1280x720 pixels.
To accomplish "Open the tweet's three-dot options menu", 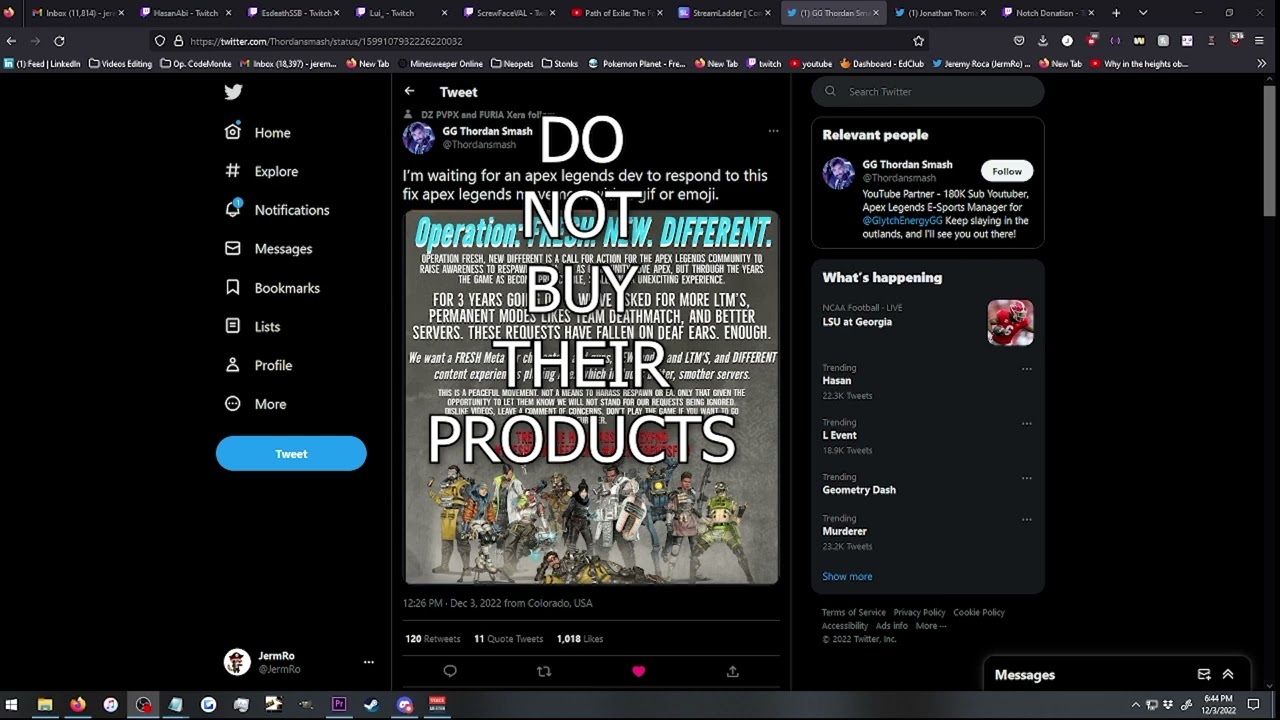I will [773, 131].
